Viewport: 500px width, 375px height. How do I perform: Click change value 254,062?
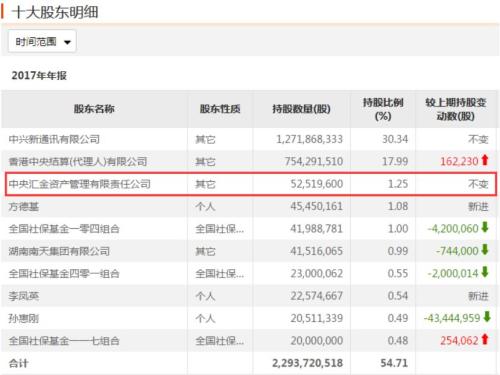459,340
